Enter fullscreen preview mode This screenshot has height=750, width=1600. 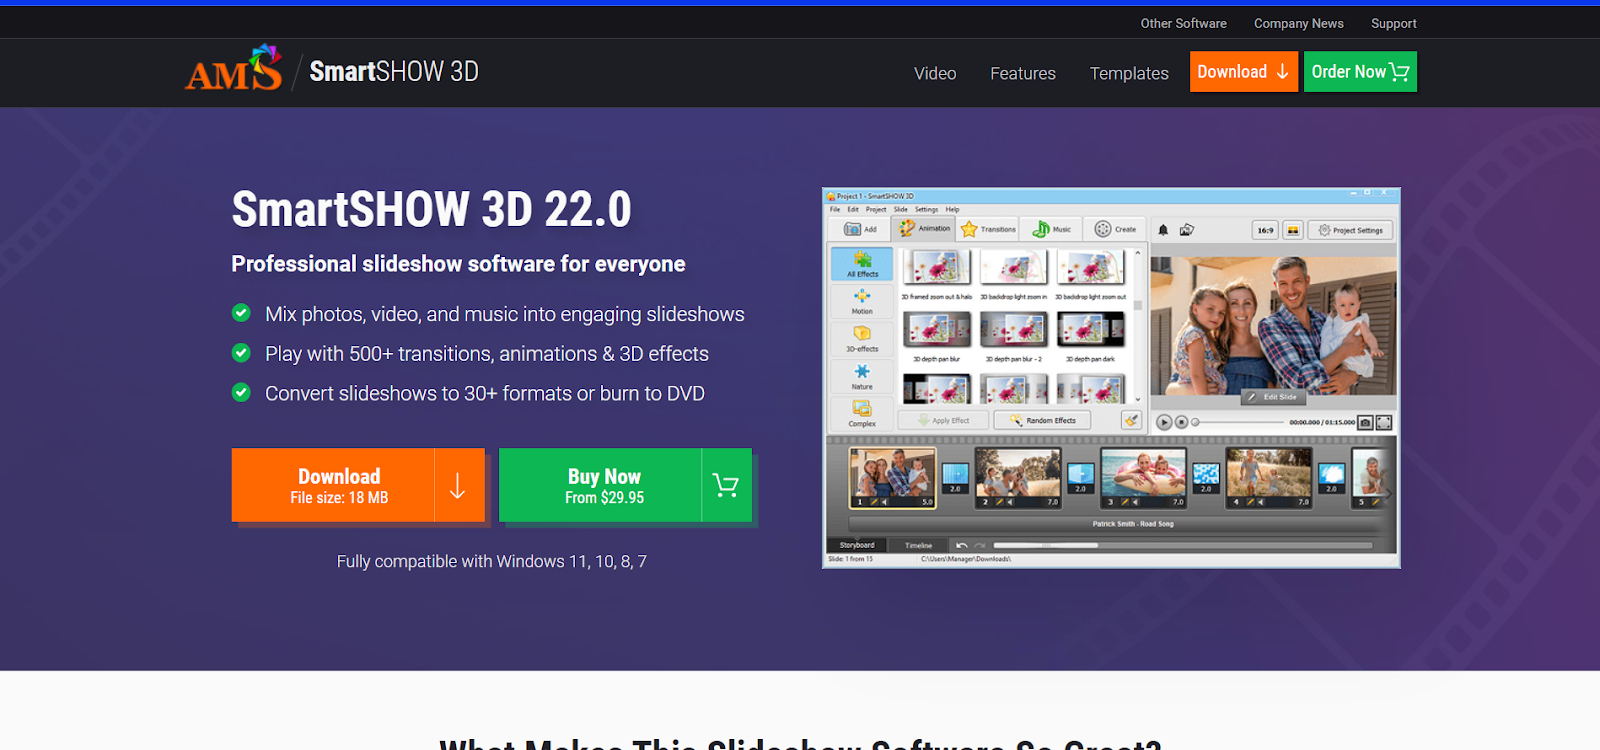coord(1384,422)
